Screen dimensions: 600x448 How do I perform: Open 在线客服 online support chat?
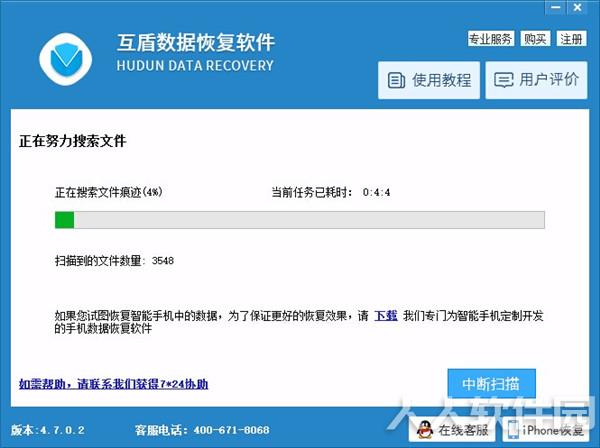tap(452, 430)
